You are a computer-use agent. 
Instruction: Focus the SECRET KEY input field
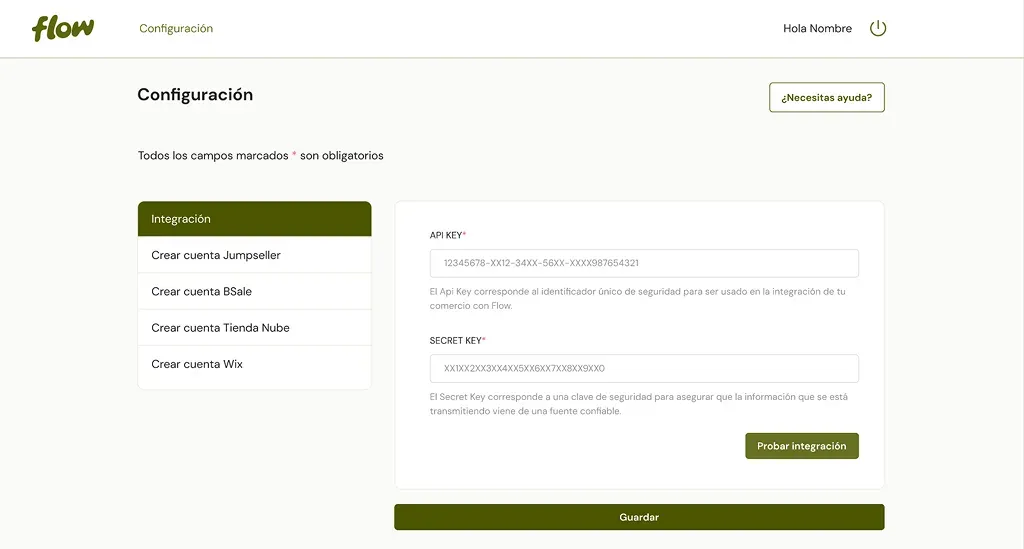644,368
